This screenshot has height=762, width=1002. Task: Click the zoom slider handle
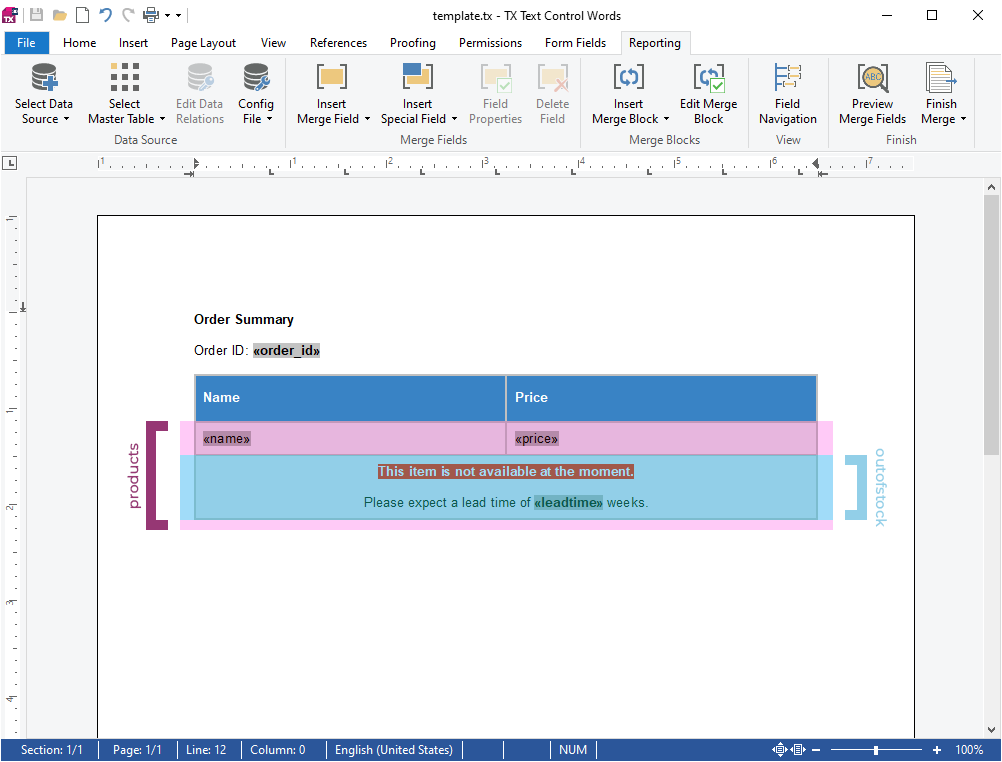coord(875,750)
